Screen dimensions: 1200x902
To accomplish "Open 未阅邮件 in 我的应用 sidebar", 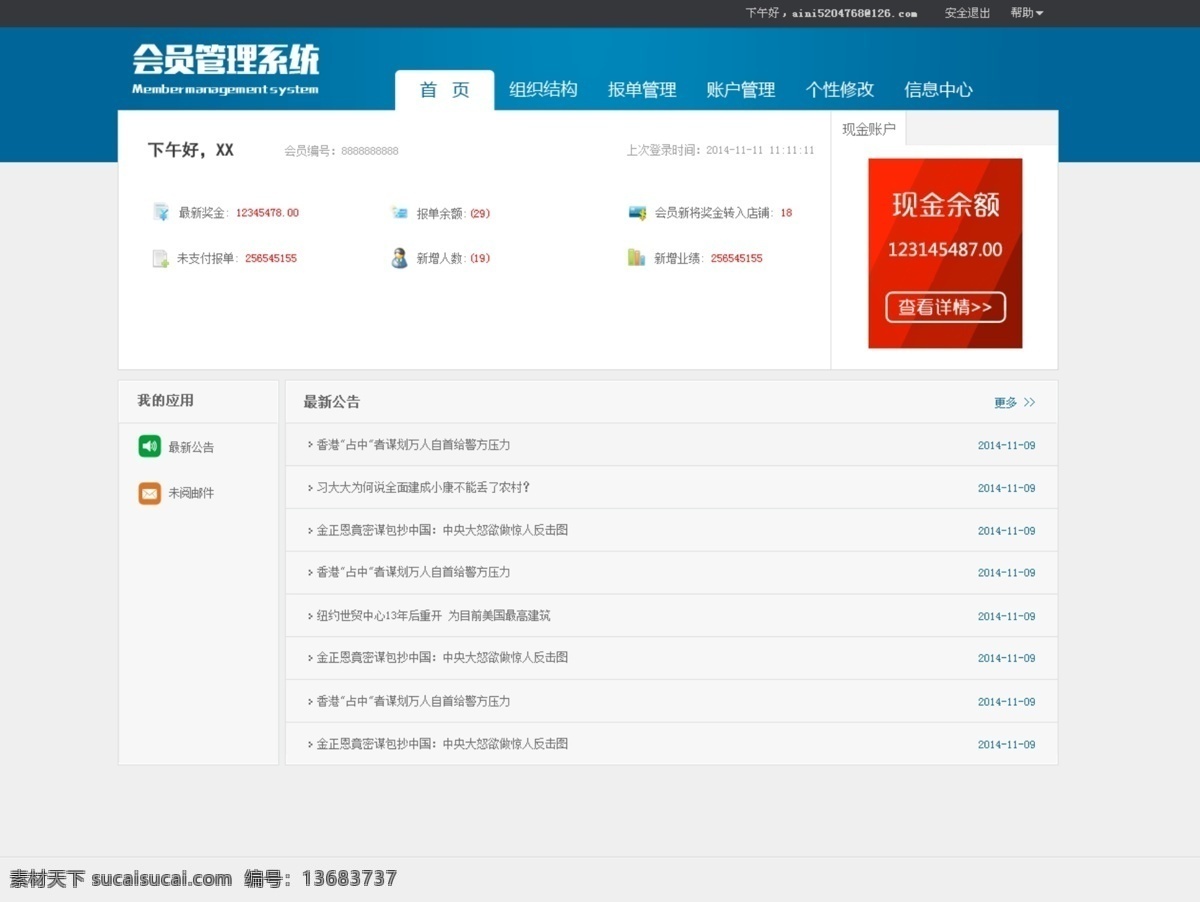I will click(191, 493).
